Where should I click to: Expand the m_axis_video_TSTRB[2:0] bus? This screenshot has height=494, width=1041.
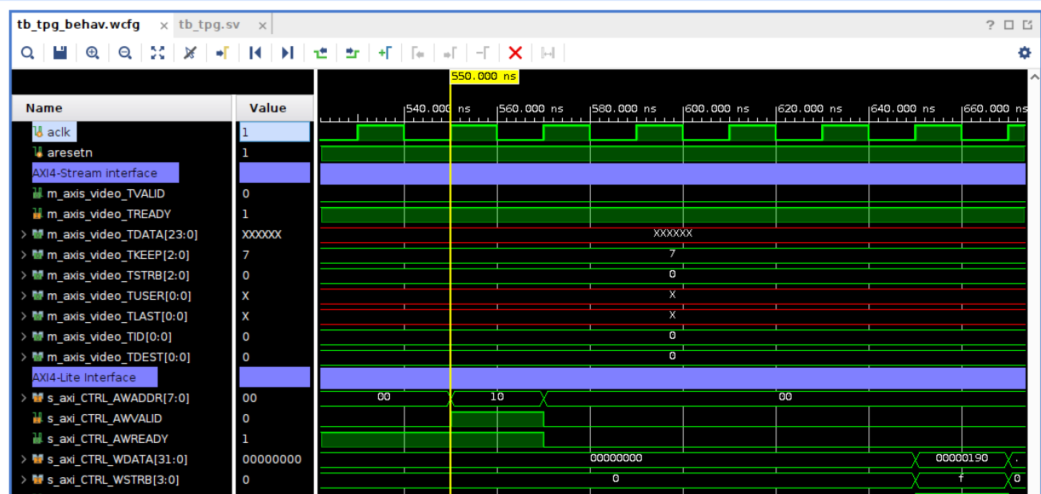24,276
